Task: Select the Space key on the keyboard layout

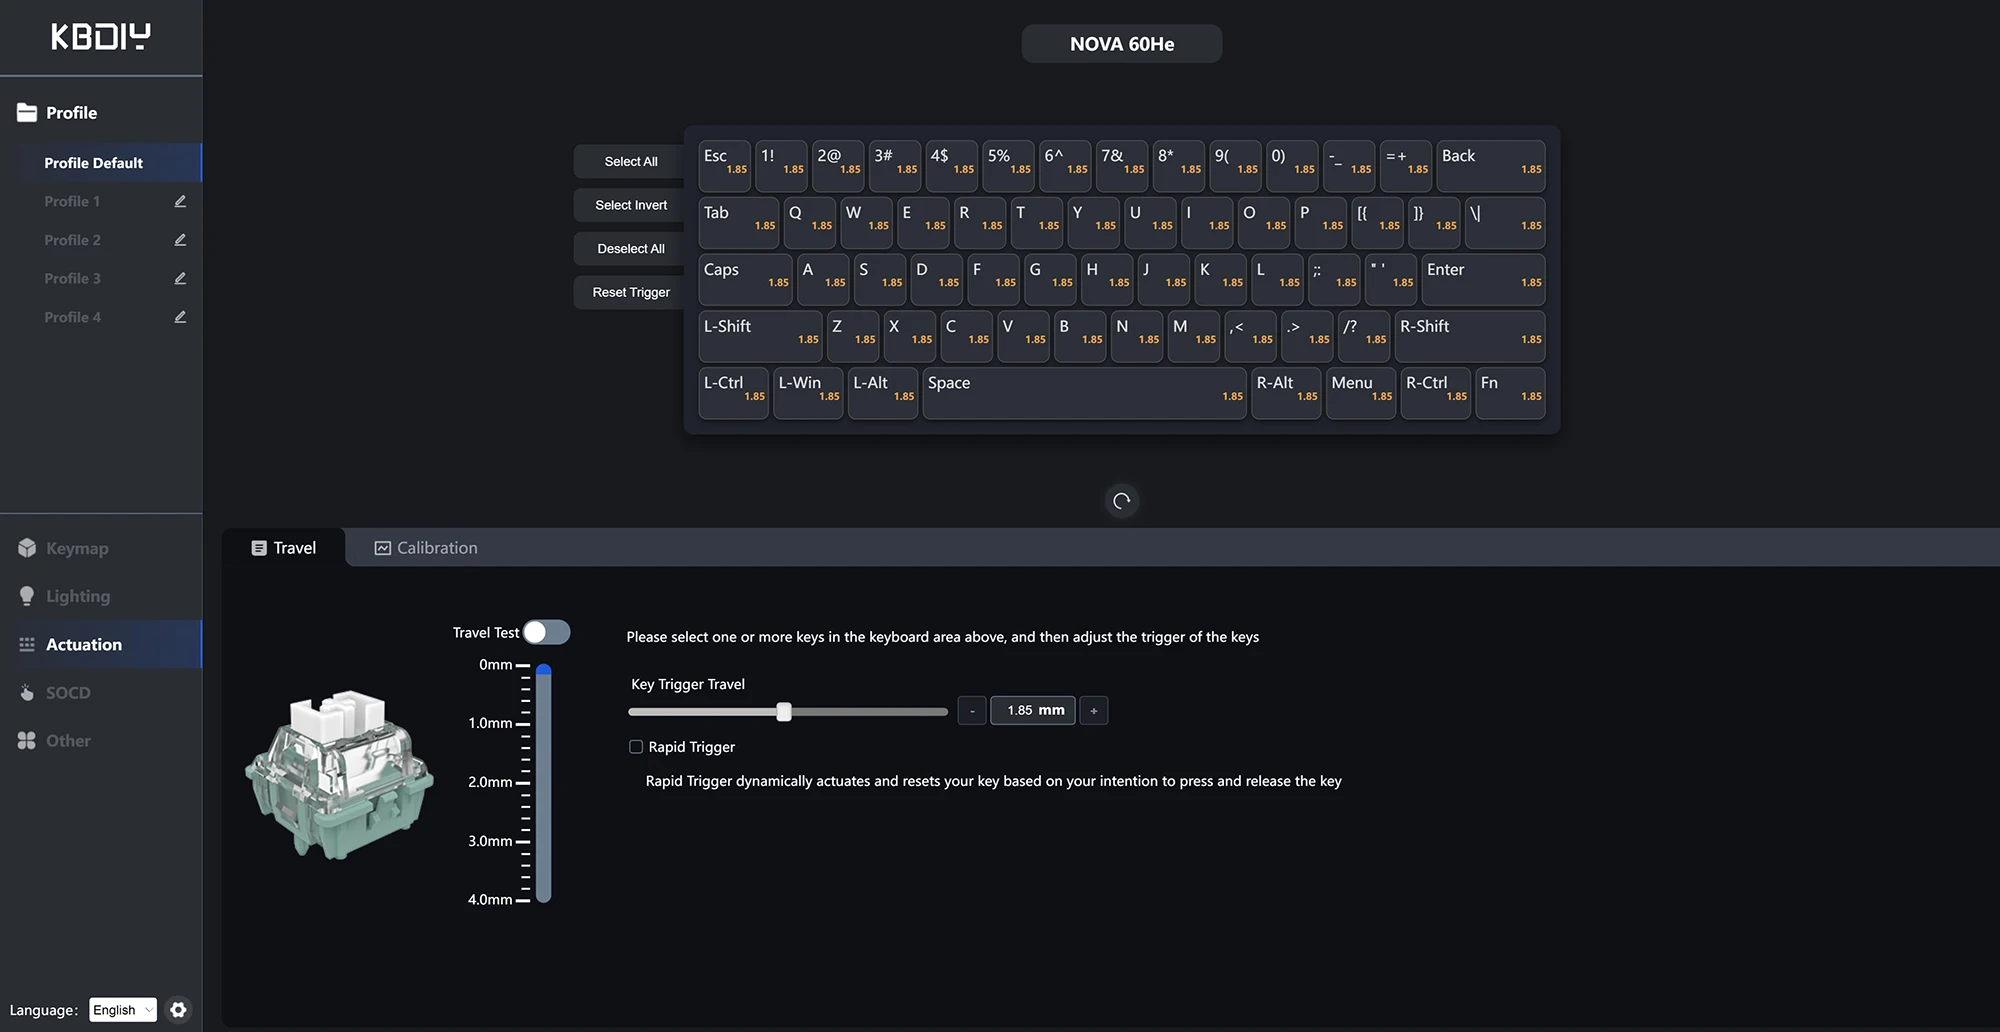Action: (1084, 393)
